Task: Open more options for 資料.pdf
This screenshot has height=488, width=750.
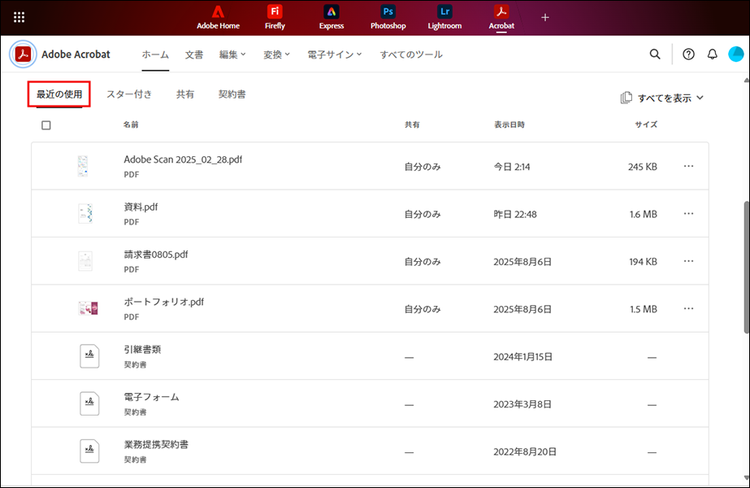Action: (x=688, y=214)
